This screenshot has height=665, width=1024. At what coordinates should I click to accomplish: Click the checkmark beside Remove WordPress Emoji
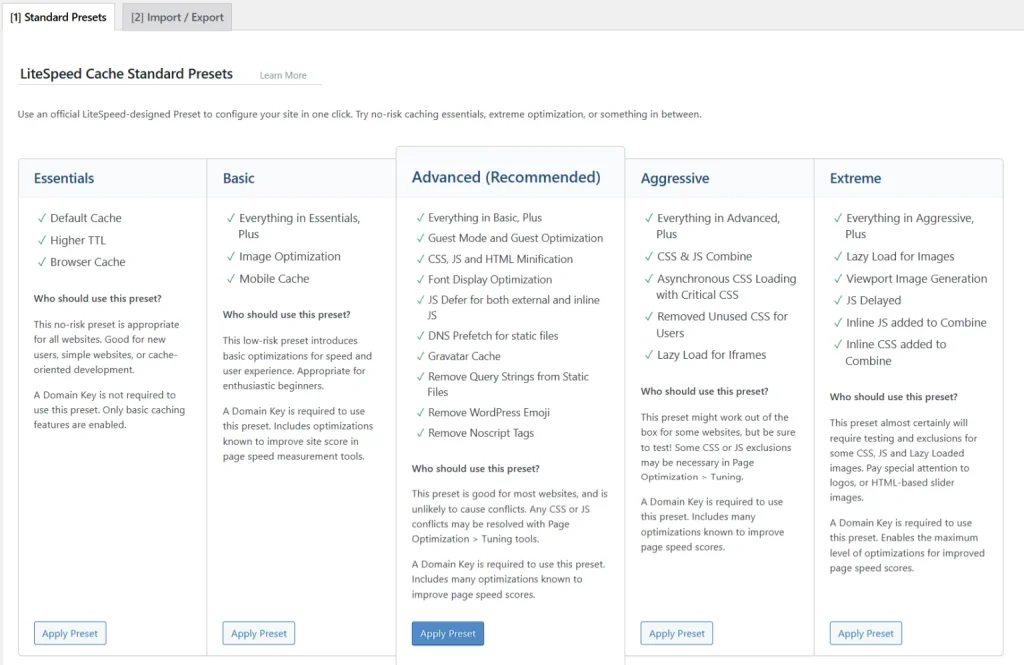coord(419,412)
